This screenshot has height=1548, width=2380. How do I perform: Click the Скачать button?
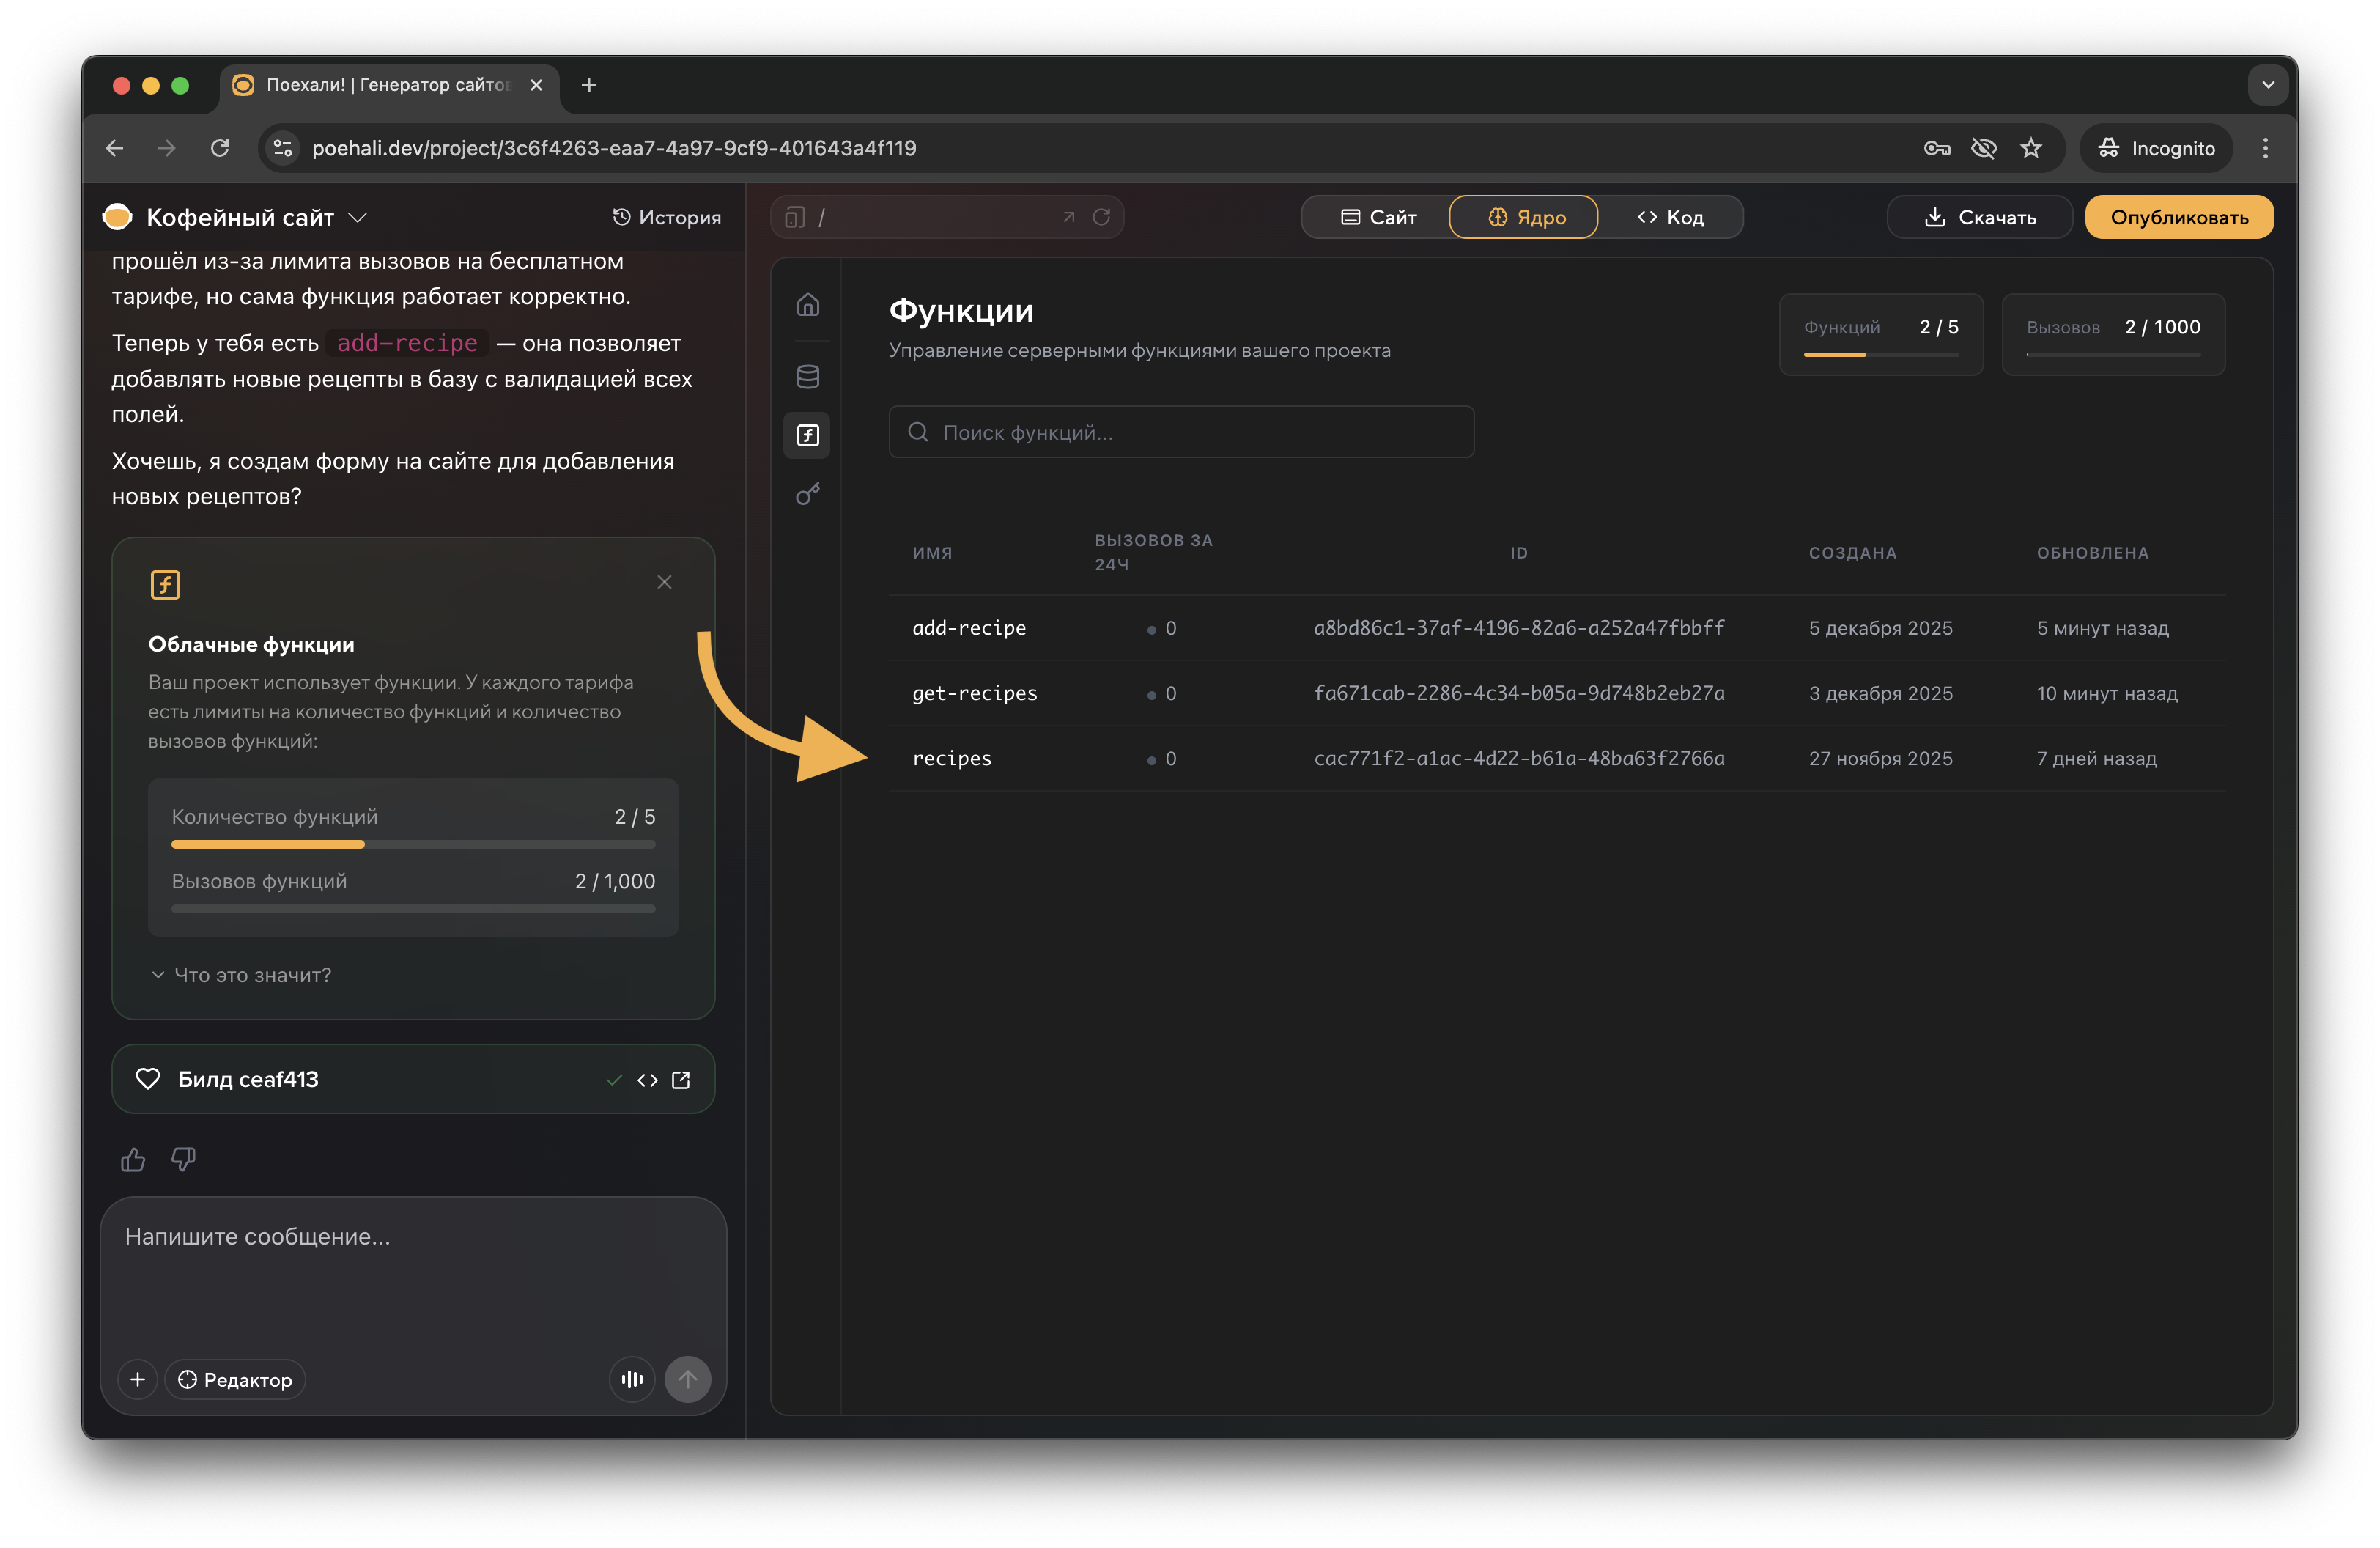pyautogui.click(x=1979, y=217)
